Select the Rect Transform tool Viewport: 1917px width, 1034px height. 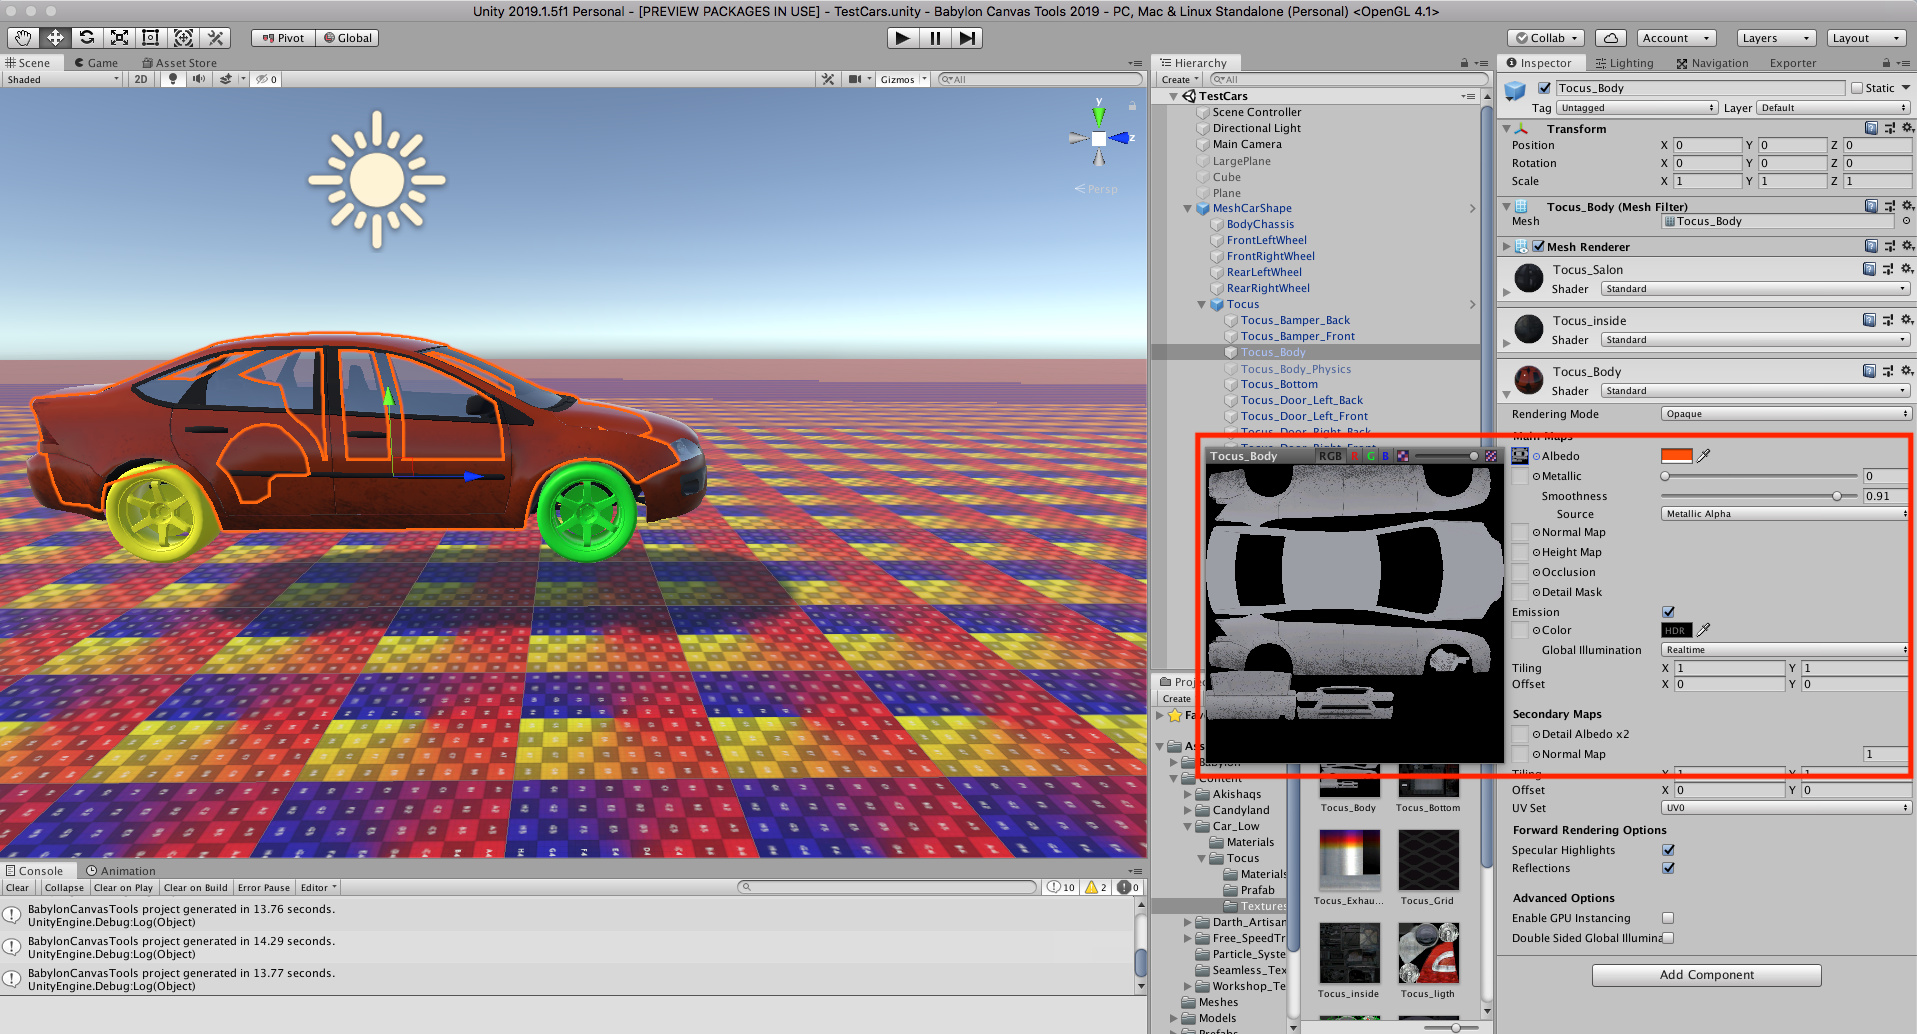pos(151,38)
